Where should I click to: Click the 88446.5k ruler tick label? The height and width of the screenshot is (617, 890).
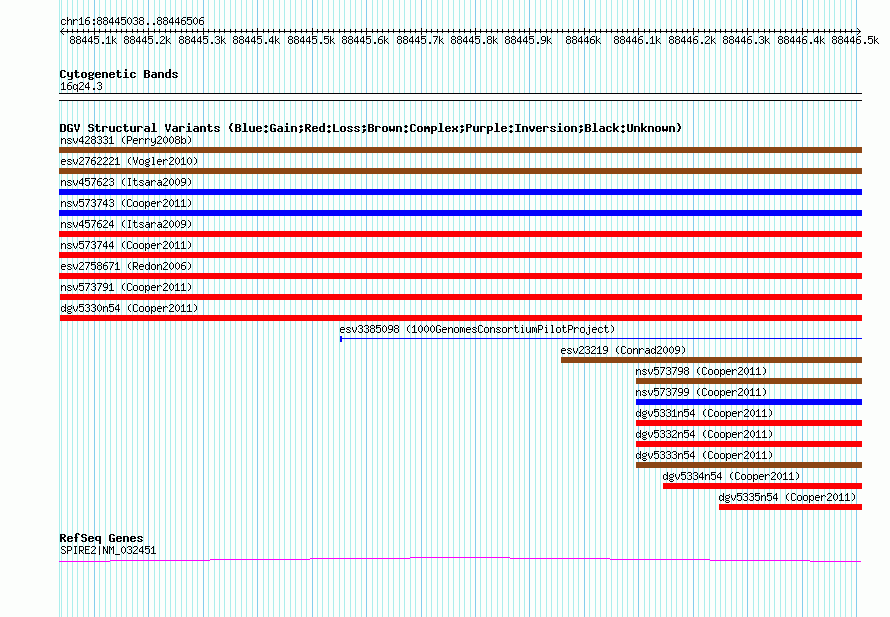point(855,40)
